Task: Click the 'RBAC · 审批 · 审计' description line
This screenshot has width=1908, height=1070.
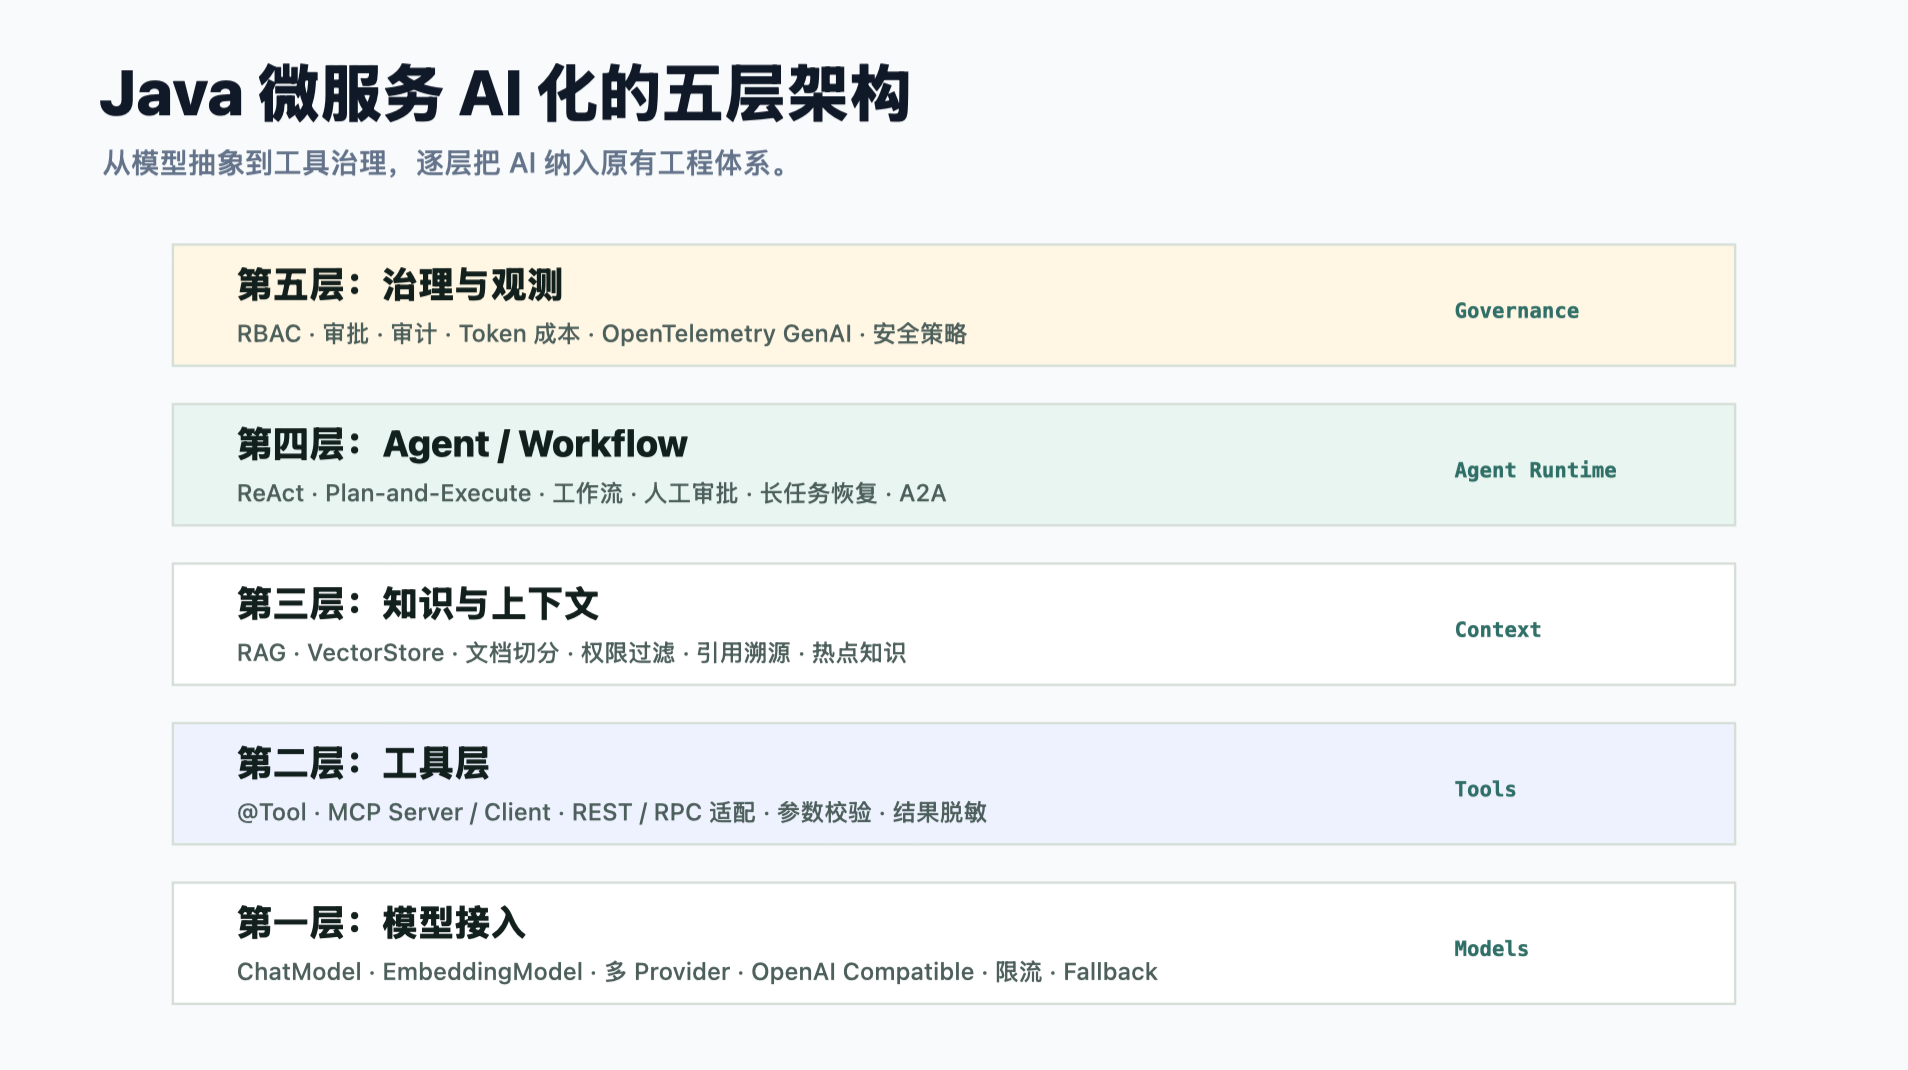Action: 602,334
